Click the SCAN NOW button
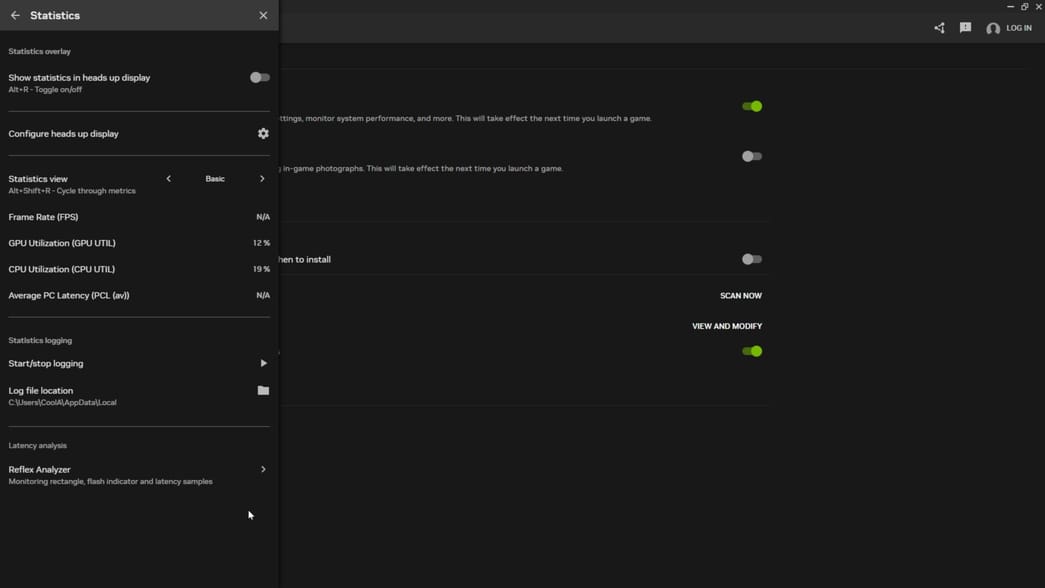This screenshot has width=1045, height=588. 739,295
